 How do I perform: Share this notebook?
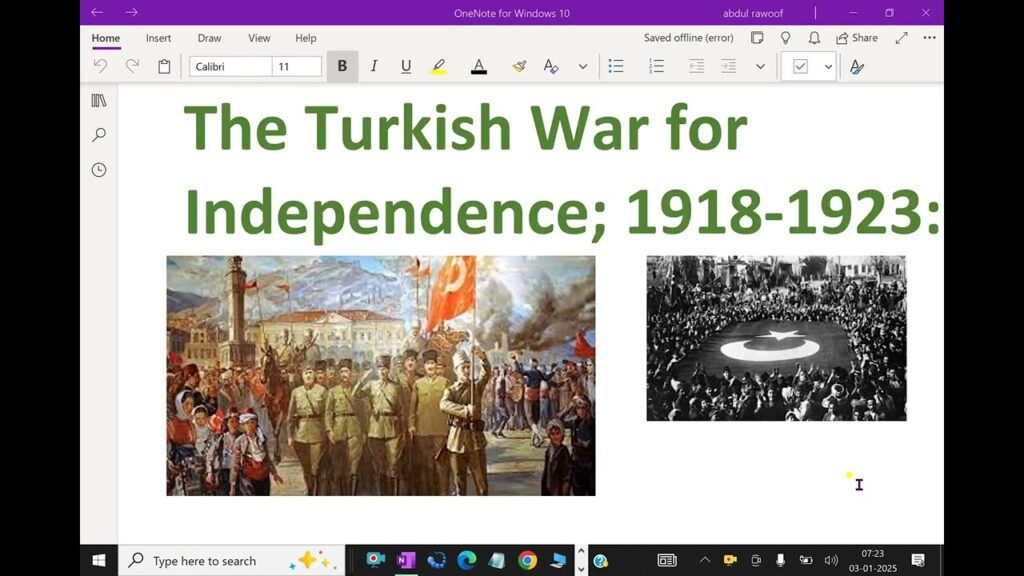(857, 38)
